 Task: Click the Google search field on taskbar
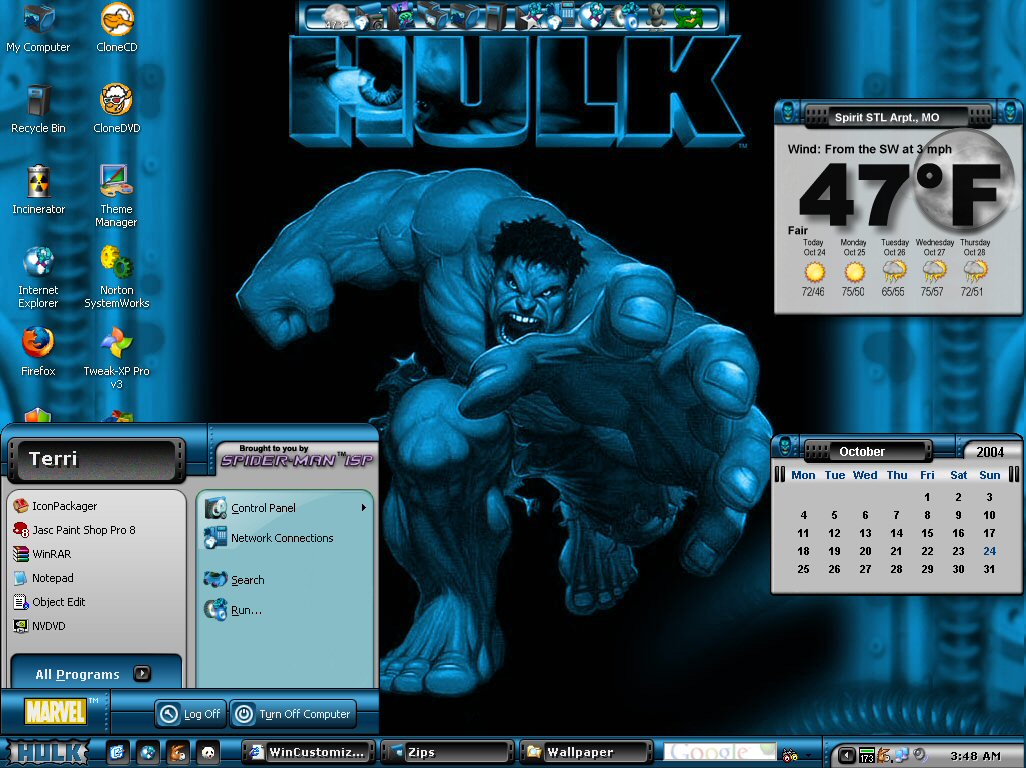point(718,752)
